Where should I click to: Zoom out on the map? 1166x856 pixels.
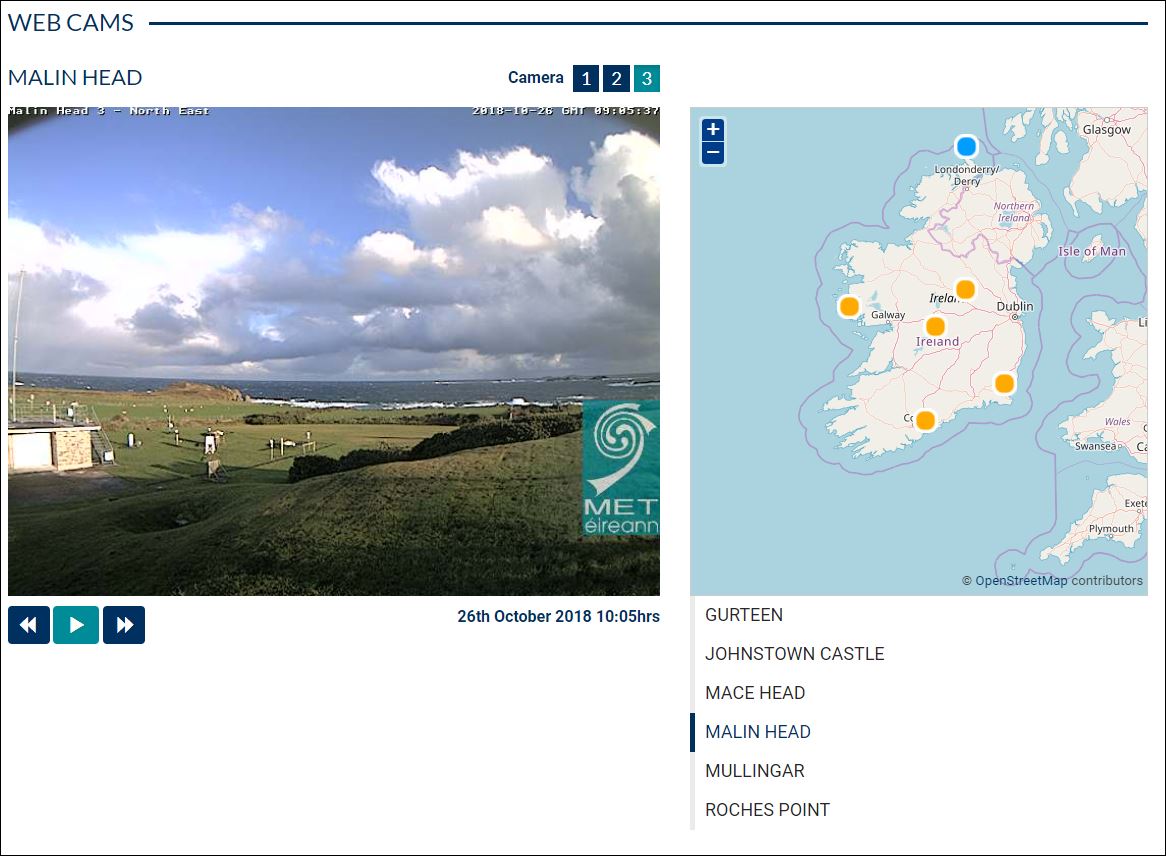pyautogui.click(x=712, y=153)
